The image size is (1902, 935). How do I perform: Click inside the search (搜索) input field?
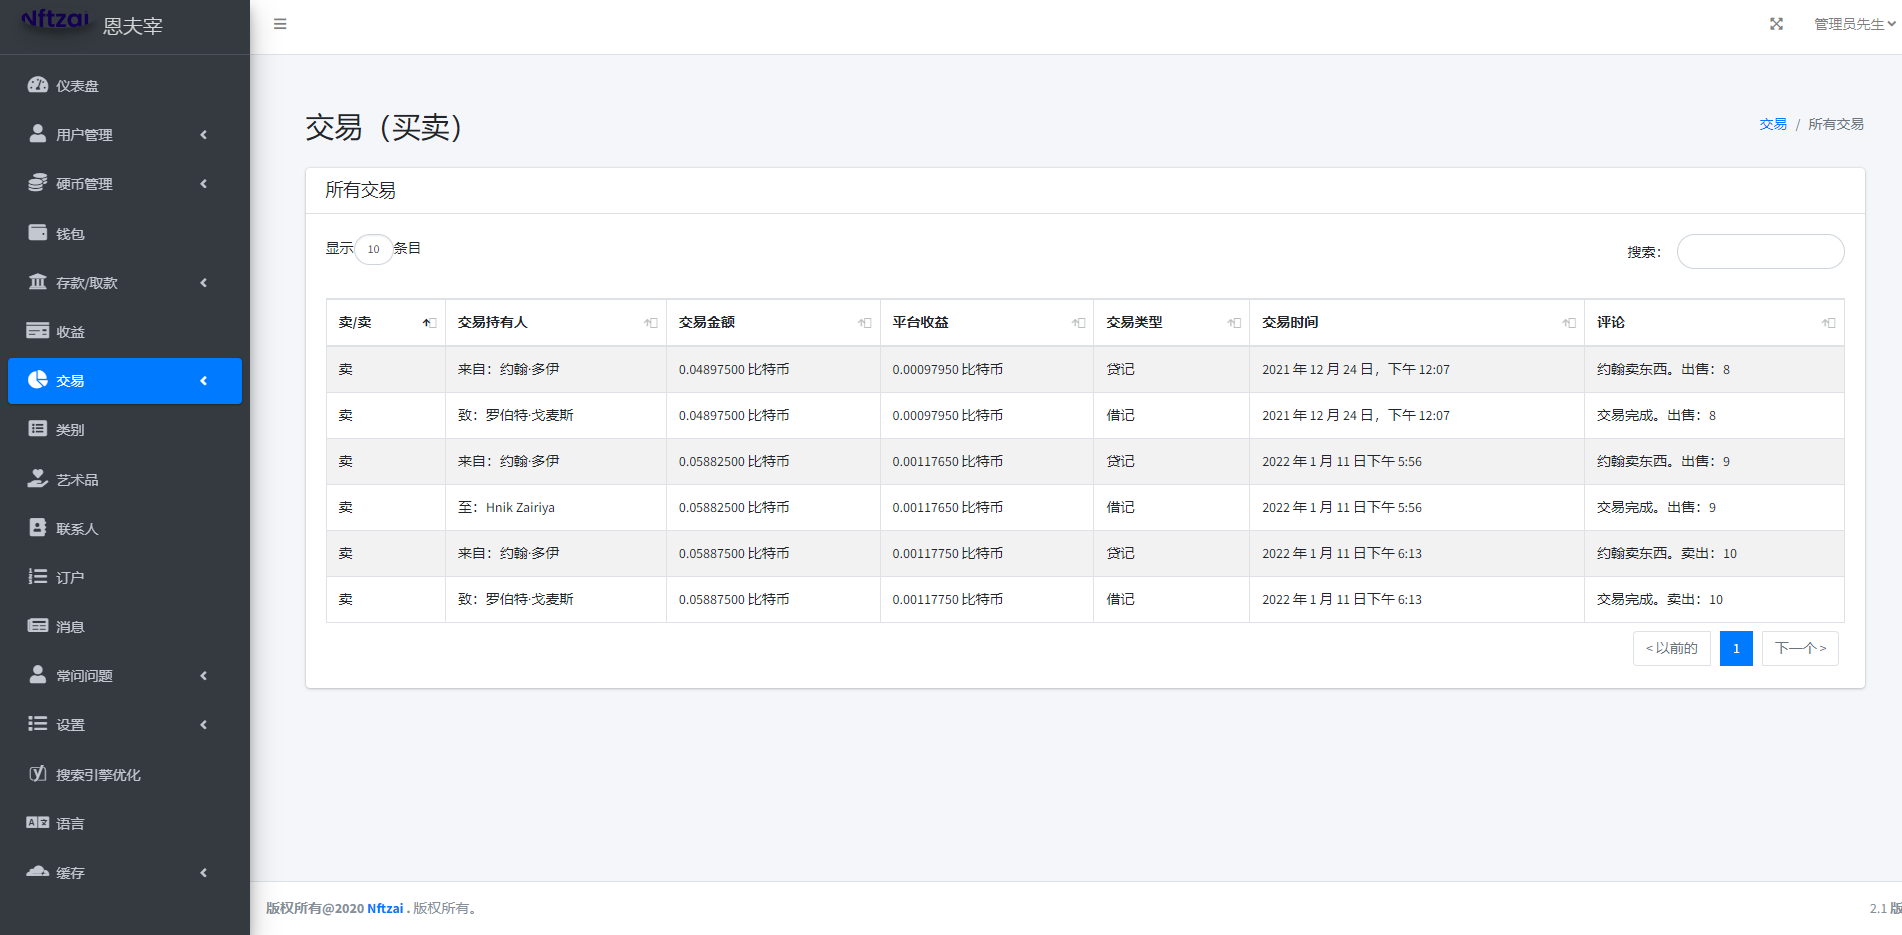coord(1760,252)
